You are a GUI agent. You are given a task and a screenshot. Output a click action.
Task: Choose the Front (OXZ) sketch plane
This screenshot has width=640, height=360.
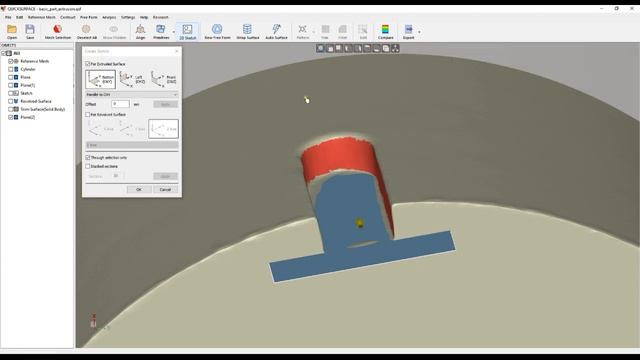(x=163, y=79)
